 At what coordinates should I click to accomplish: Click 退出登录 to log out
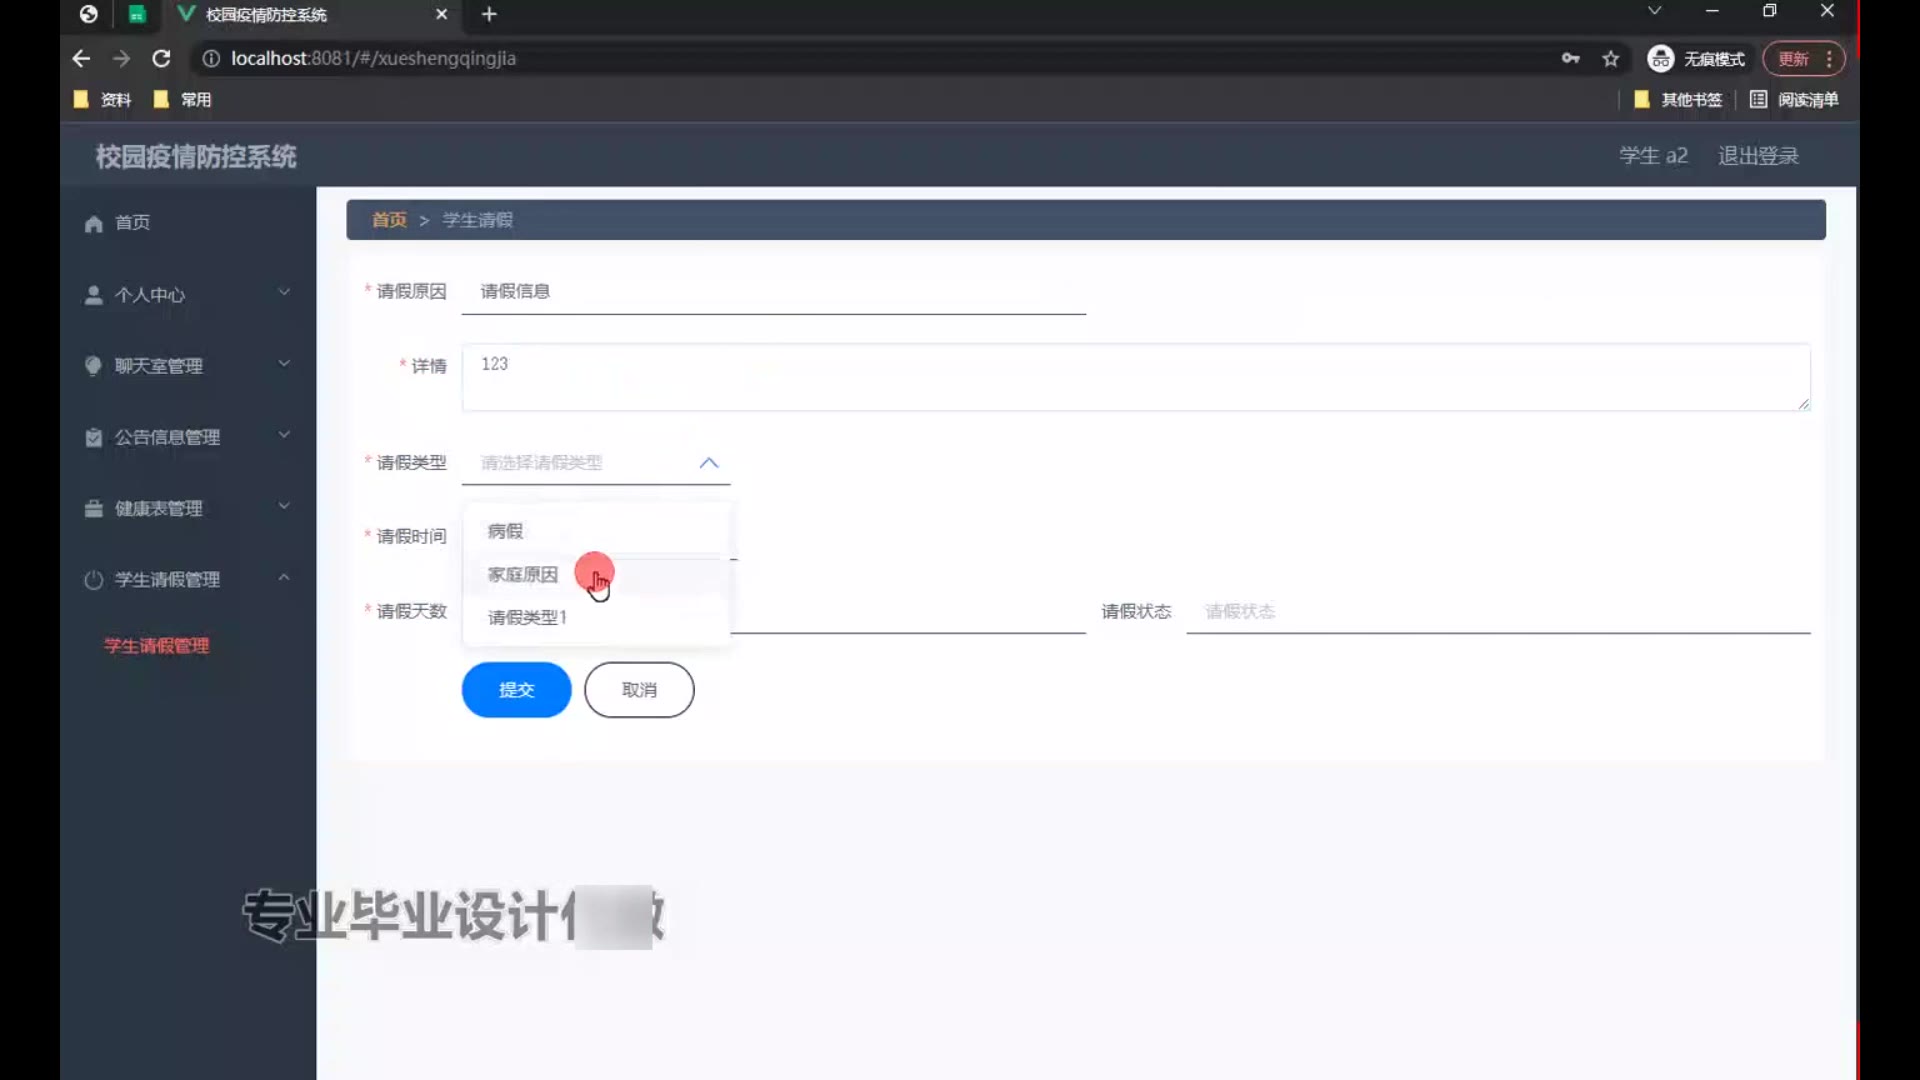click(x=1758, y=156)
